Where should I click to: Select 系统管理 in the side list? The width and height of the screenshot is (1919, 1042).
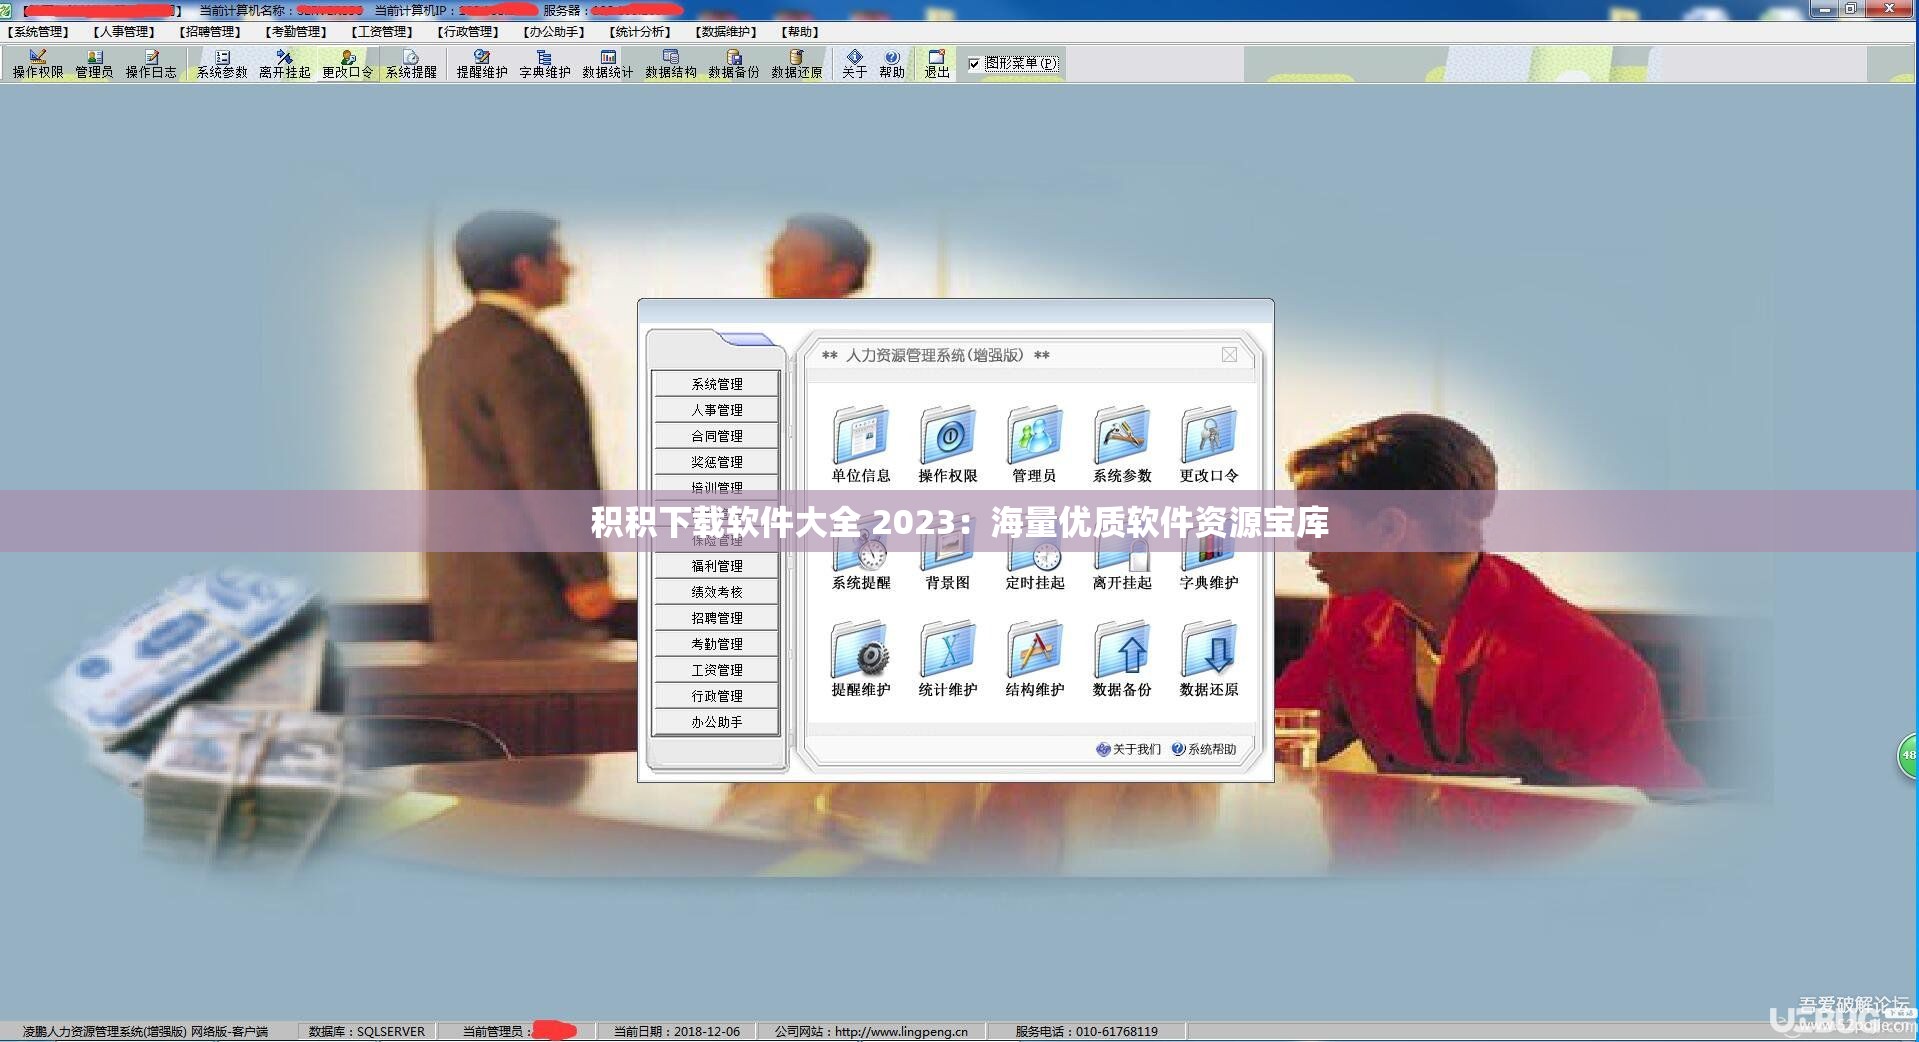click(x=716, y=384)
